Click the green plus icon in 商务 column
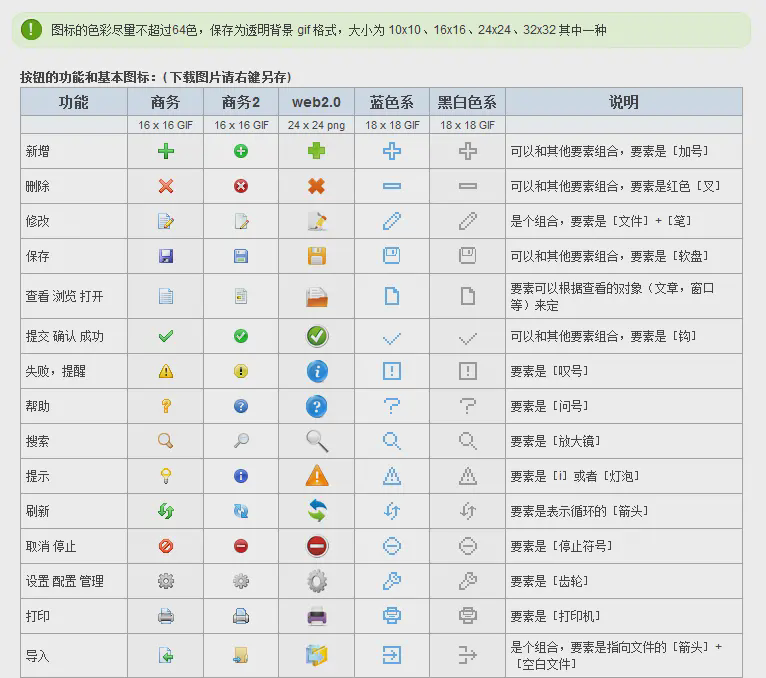The width and height of the screenshot is (766, 678). (x=166, y=151)
